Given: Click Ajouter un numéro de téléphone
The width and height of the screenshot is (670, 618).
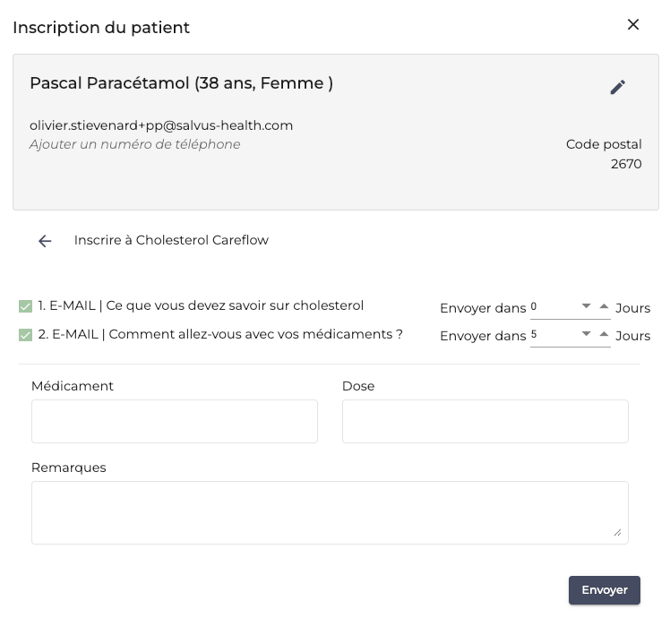Looking at the screenshot, I should [x=135, y=144].
